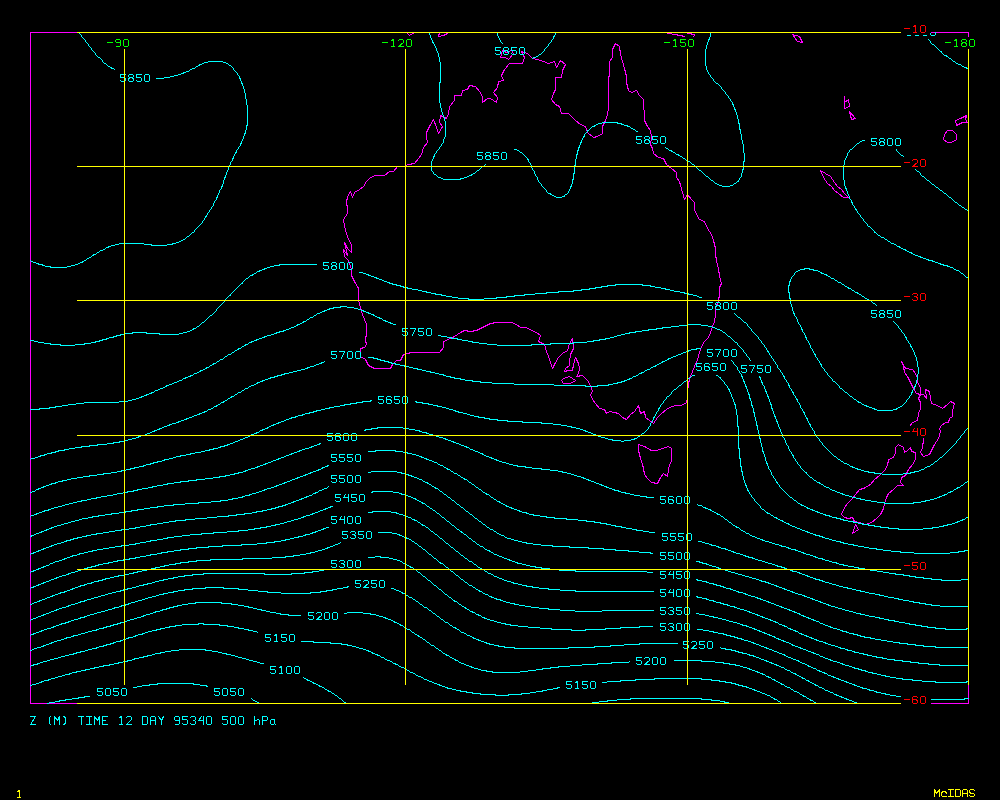Click the frame number 1 indicator
Screen dimensions: 1000x800
(18, 794)
